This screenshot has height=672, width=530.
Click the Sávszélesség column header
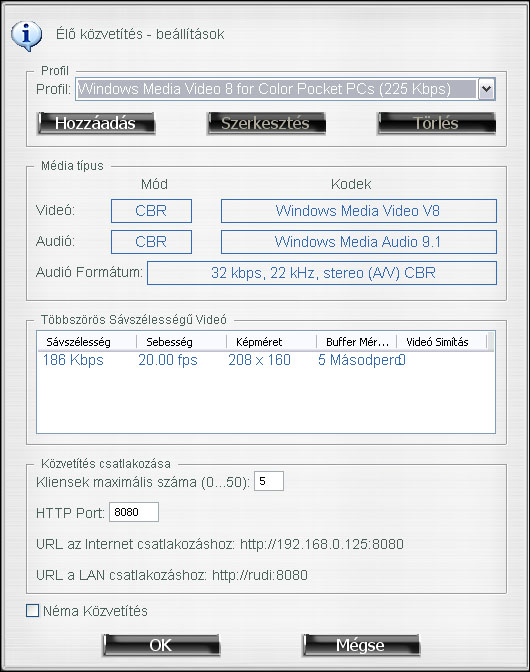87,342
